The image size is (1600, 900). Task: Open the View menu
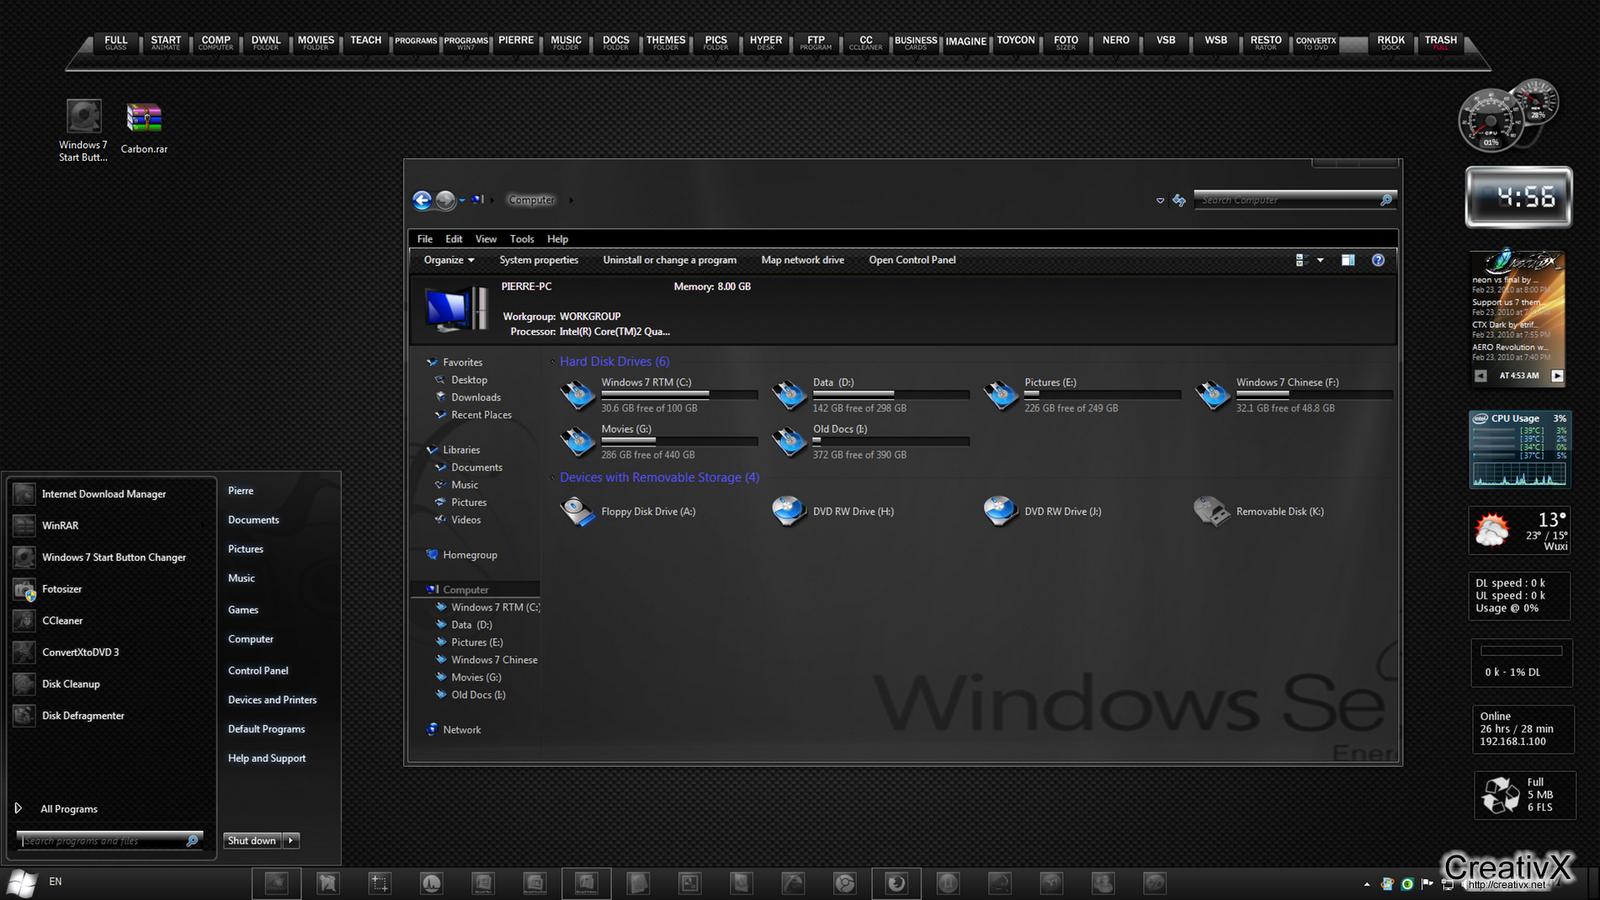point(486,239)
